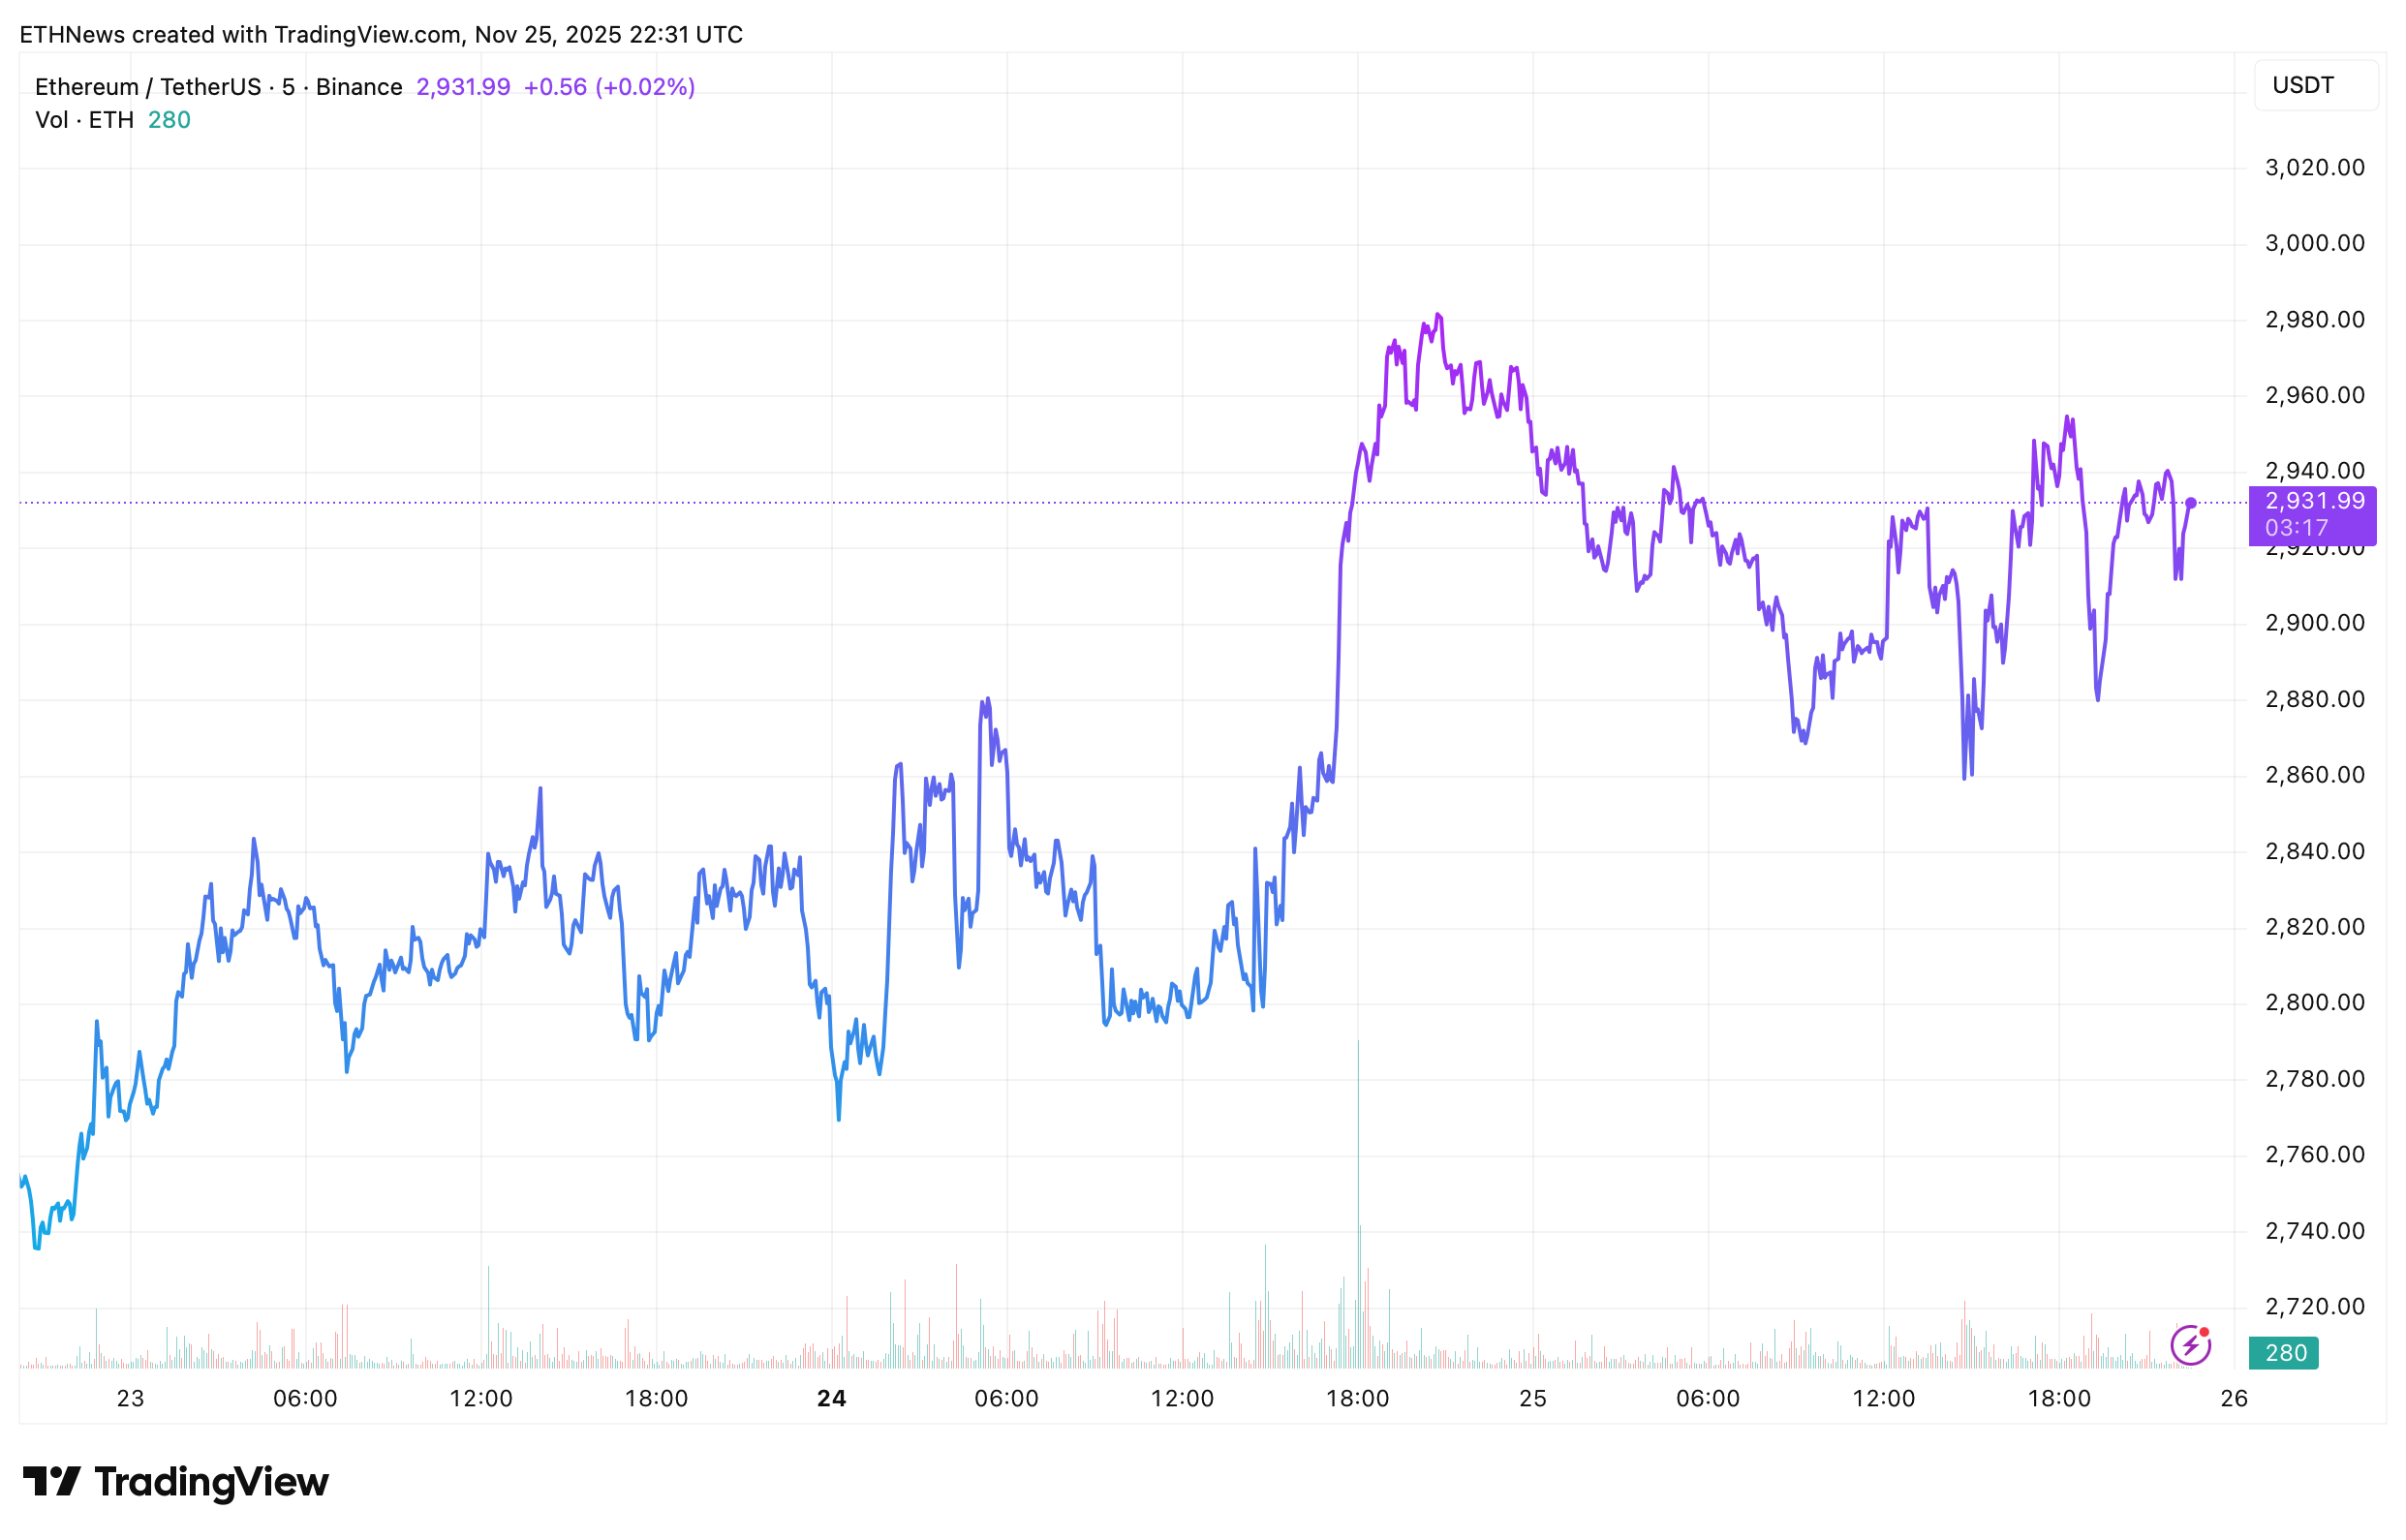
Task: Click the bold 24 date label
Action: click(x=831, y=1398)
